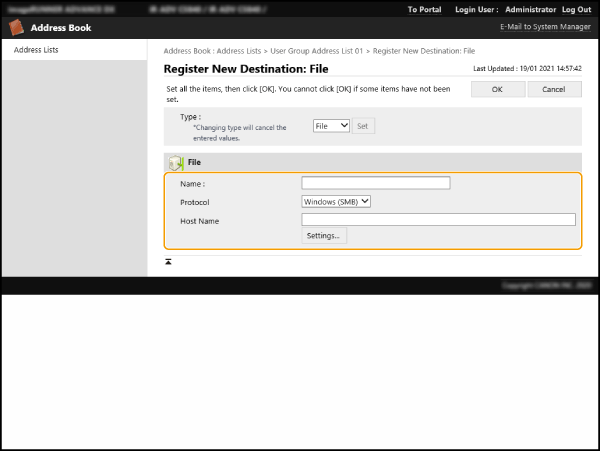Click into the Host Name field
The height and width of the screenshot is (451, 600).
(438, 220)
